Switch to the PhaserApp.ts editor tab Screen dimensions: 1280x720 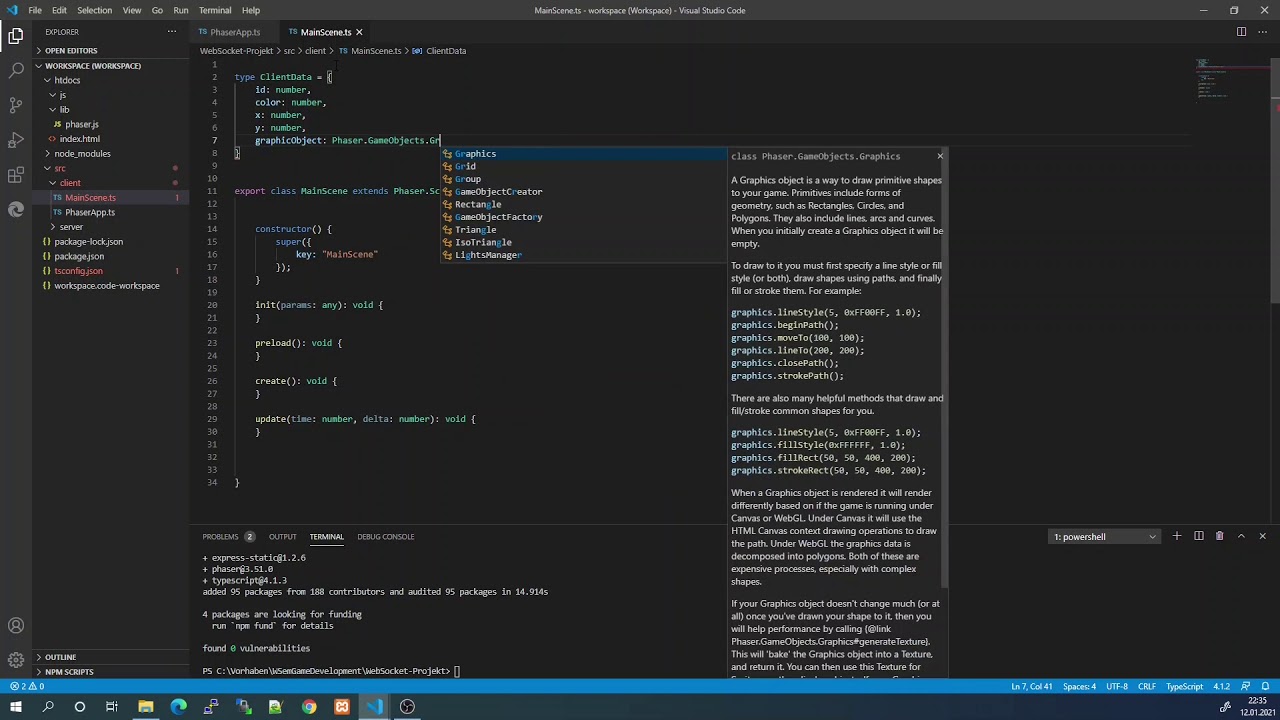[235, 32]
